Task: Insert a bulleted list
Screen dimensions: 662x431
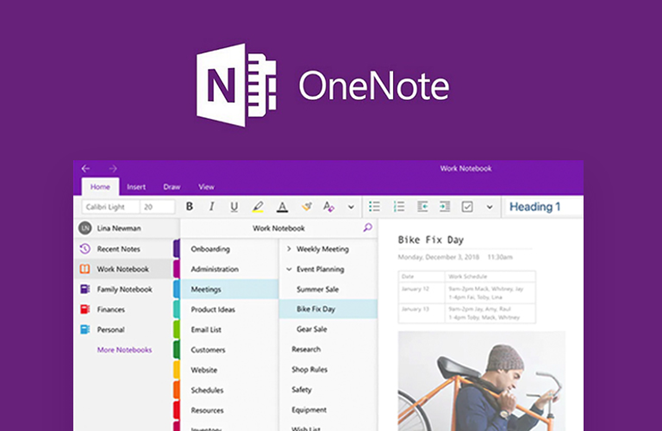Action: (375, 207)
